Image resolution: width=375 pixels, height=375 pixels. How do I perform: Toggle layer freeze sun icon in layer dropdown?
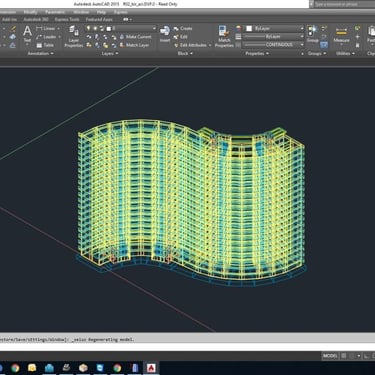tap(95, 29)
